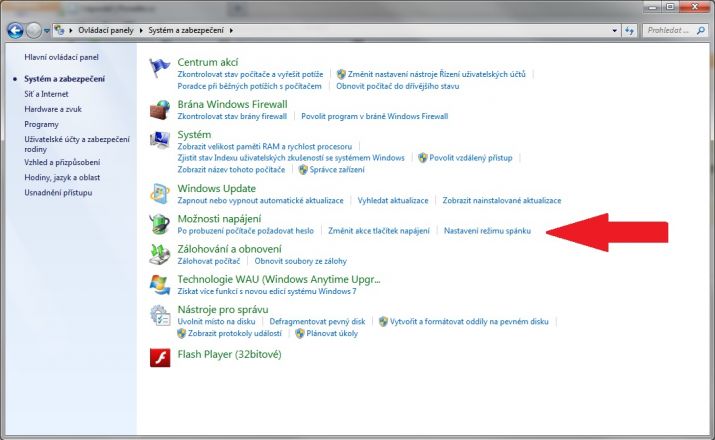Open the Systém heading link
Image resolution: width=715 pixels, height=440 pixels.
click(x=194, y=135)
